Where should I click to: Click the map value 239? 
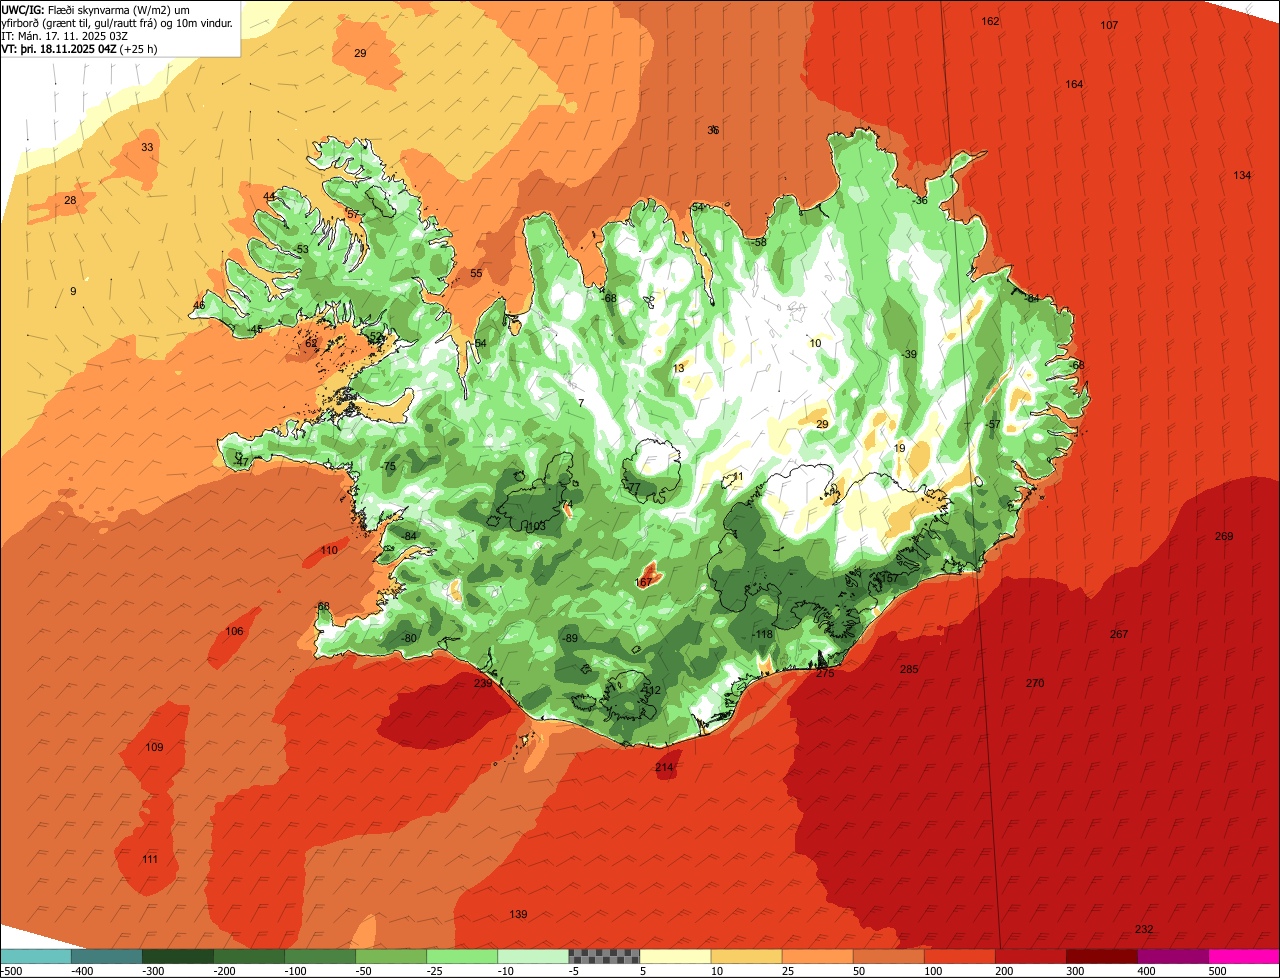click(x=483, y=683)
